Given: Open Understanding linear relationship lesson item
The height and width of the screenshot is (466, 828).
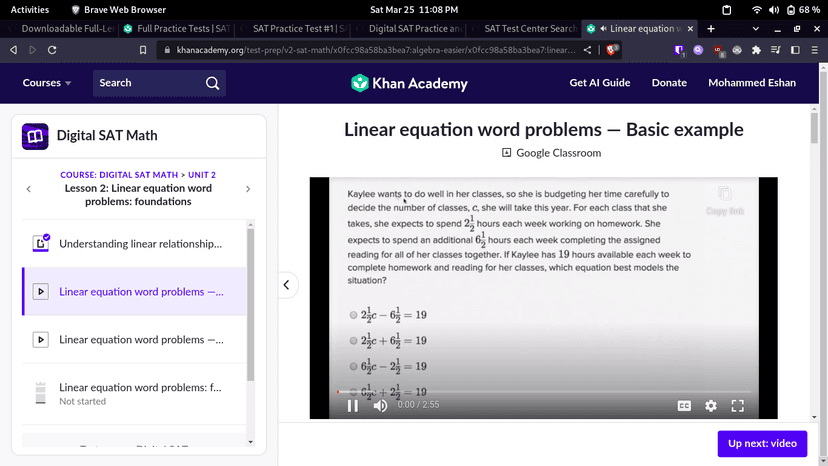Looking at the screenshot, I should click(x=134, y=244).
